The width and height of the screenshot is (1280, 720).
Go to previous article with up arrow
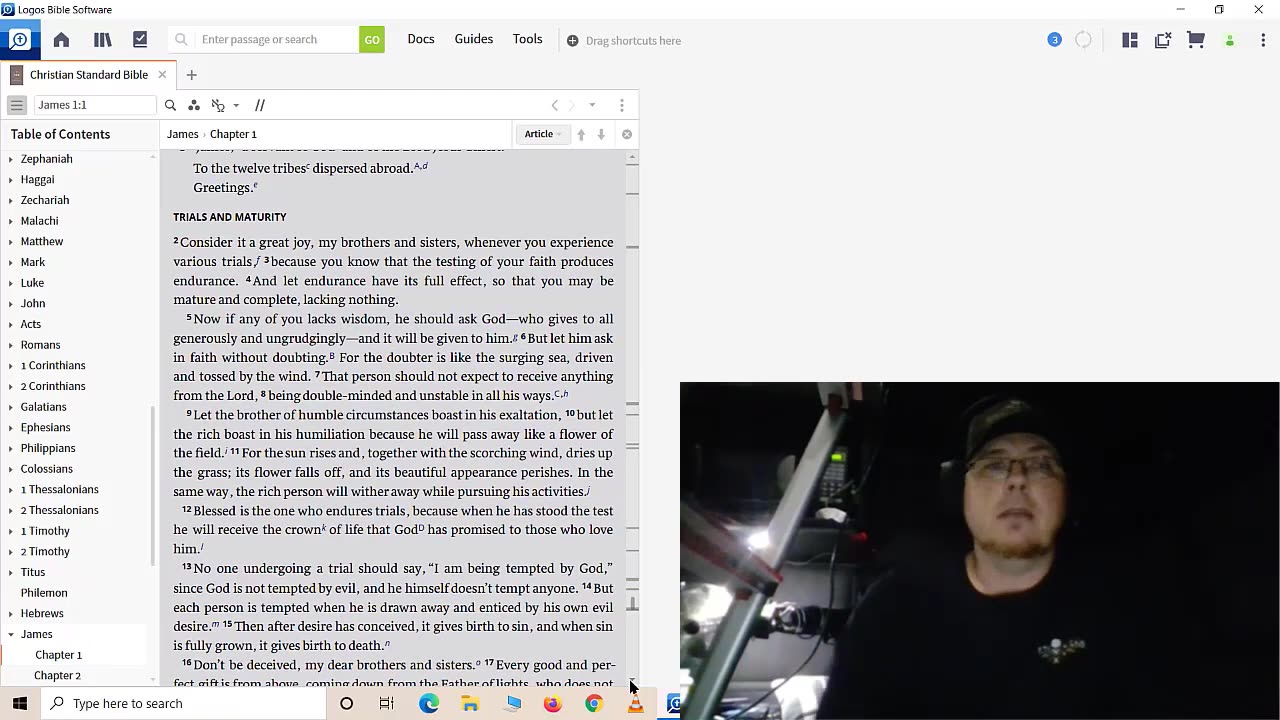coord(581,134)
